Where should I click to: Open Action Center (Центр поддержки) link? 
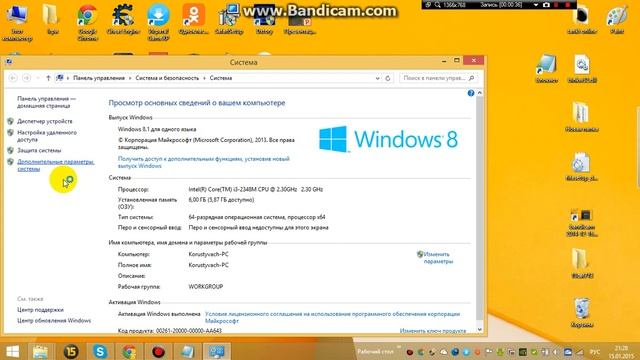click(x=40, y=310)
